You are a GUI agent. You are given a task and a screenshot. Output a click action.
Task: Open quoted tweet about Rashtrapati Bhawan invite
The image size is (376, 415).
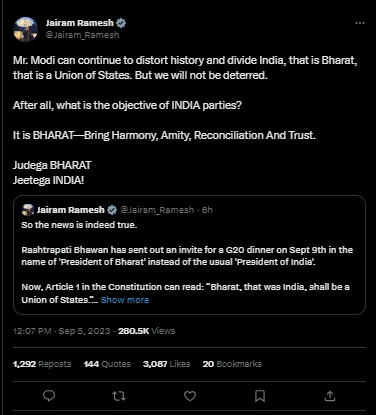(189, 255)
